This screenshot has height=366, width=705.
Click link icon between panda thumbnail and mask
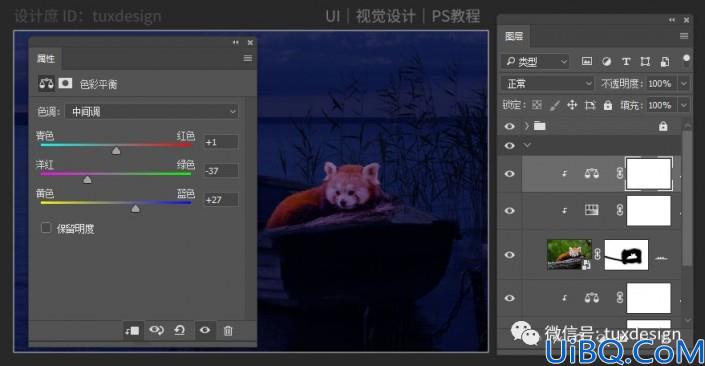(x=598, y=254)
